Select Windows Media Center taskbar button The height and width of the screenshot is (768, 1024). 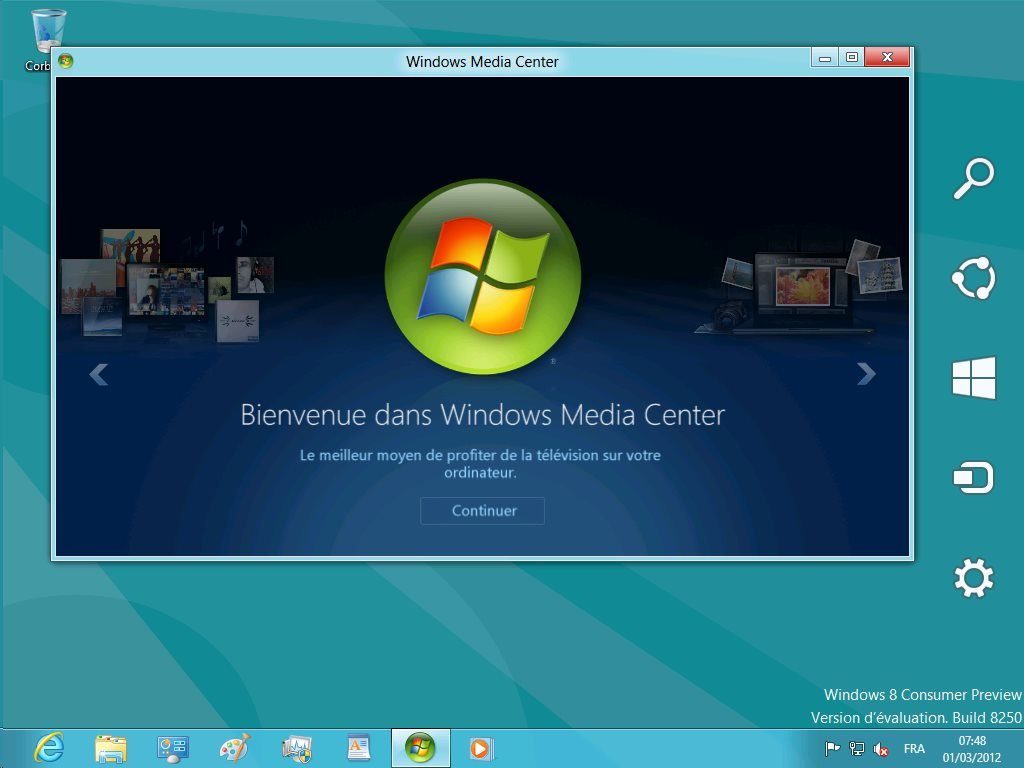point(421,748)
